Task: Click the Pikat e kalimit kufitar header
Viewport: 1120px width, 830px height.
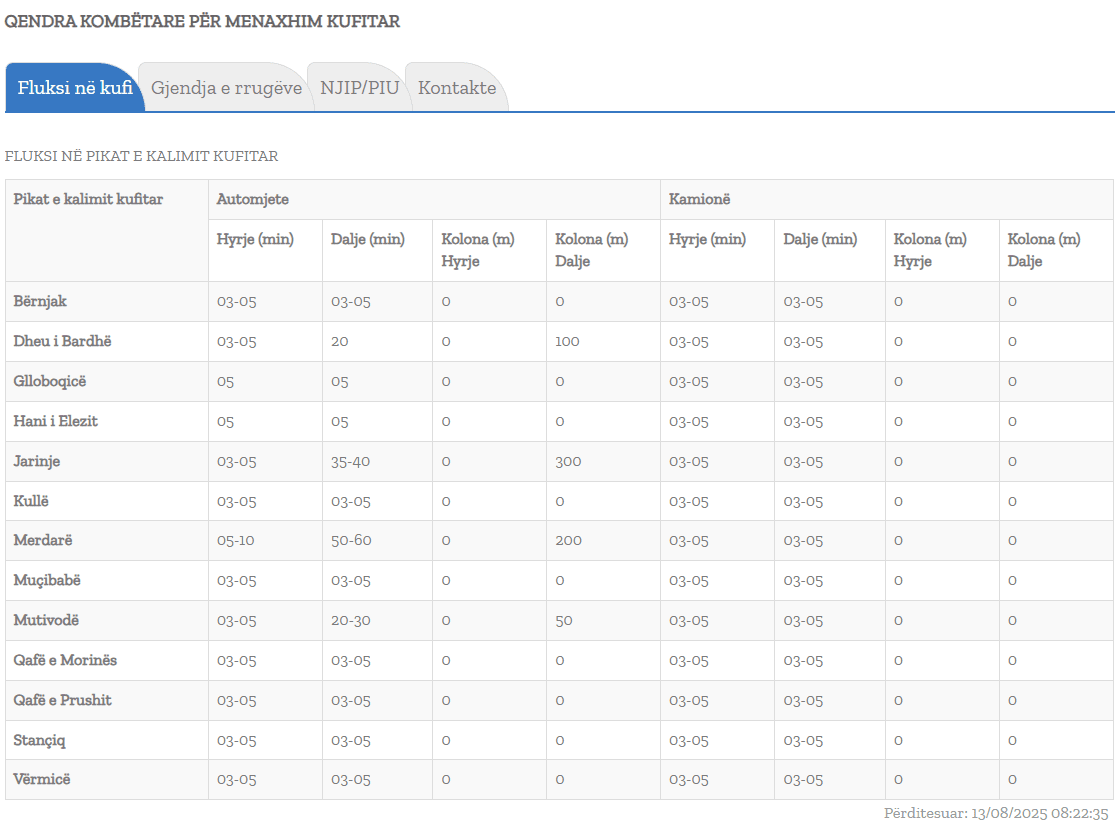Action: coord(88,200)
